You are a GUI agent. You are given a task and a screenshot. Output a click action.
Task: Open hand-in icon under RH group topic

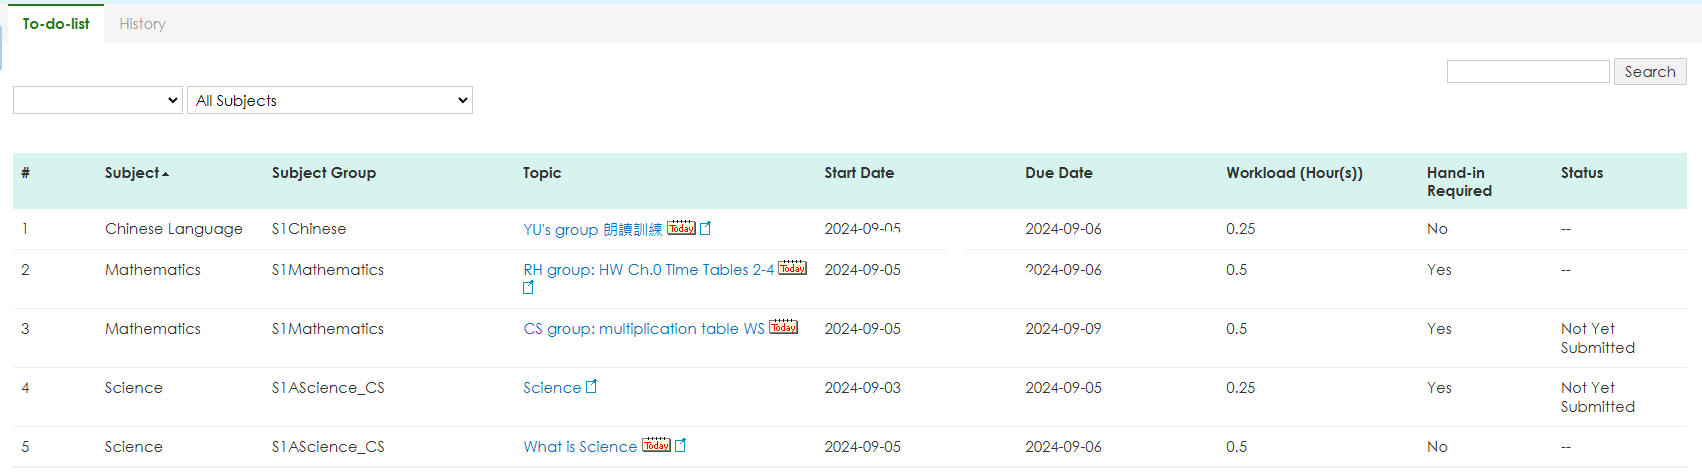point(528,288)
